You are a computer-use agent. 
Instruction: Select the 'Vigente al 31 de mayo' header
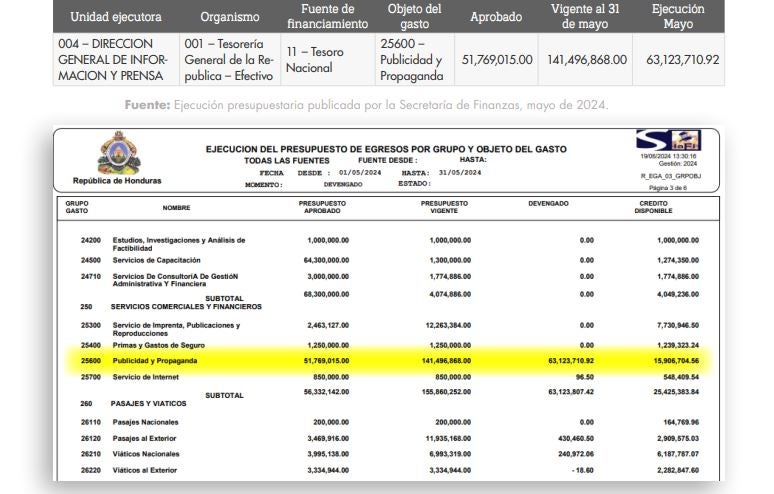[x=585, y=16]
